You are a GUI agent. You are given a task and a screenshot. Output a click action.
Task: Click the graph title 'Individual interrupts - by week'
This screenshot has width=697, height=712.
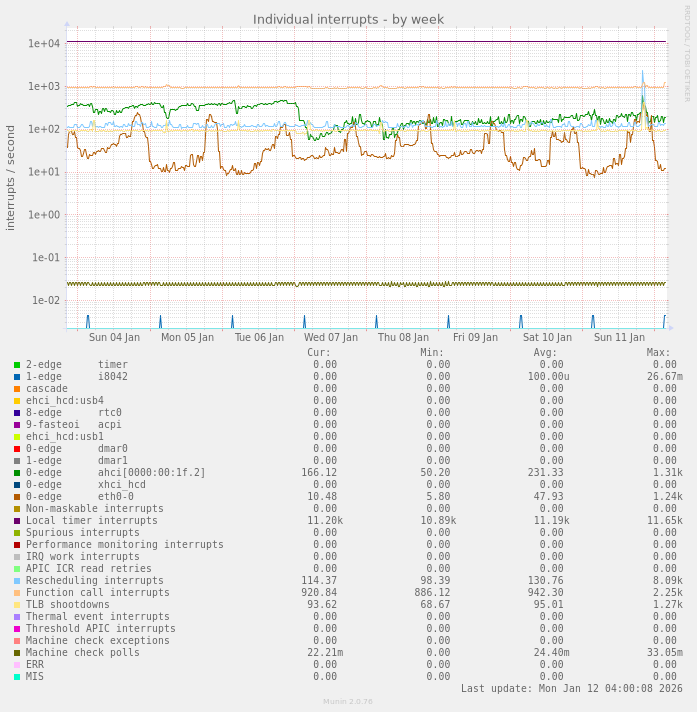tap(348, 19)
